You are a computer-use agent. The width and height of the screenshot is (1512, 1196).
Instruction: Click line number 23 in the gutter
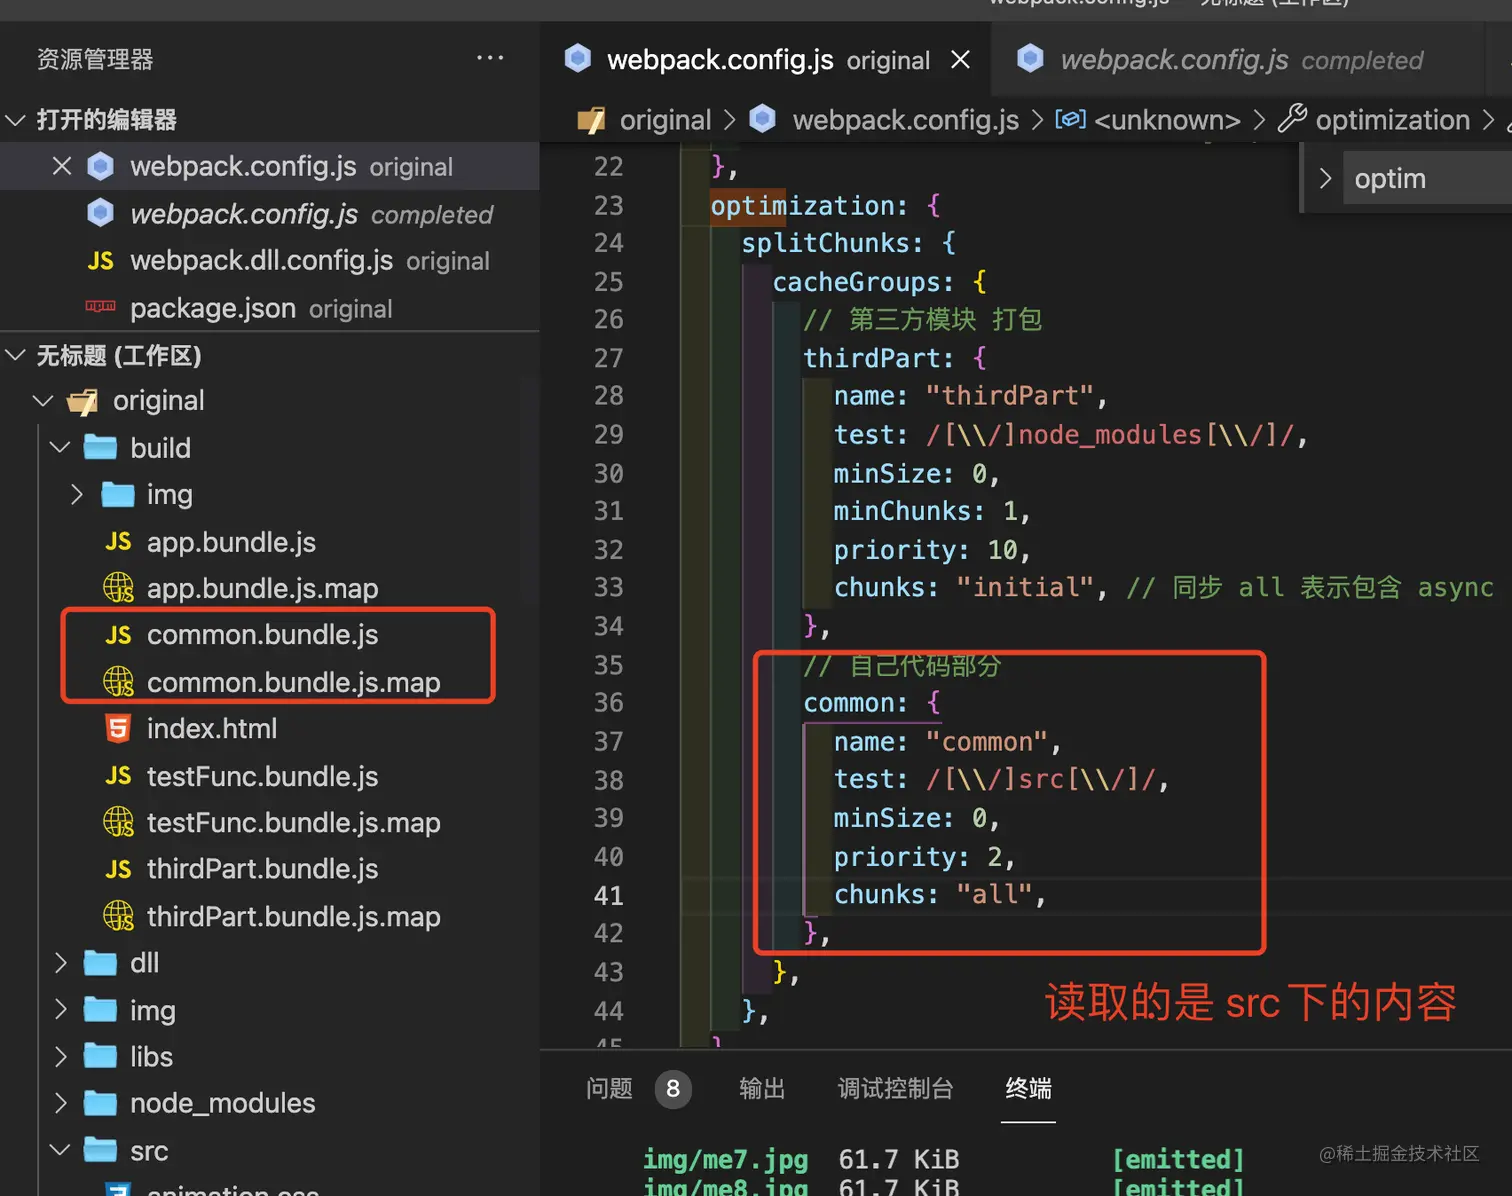(x=608, y=205)
